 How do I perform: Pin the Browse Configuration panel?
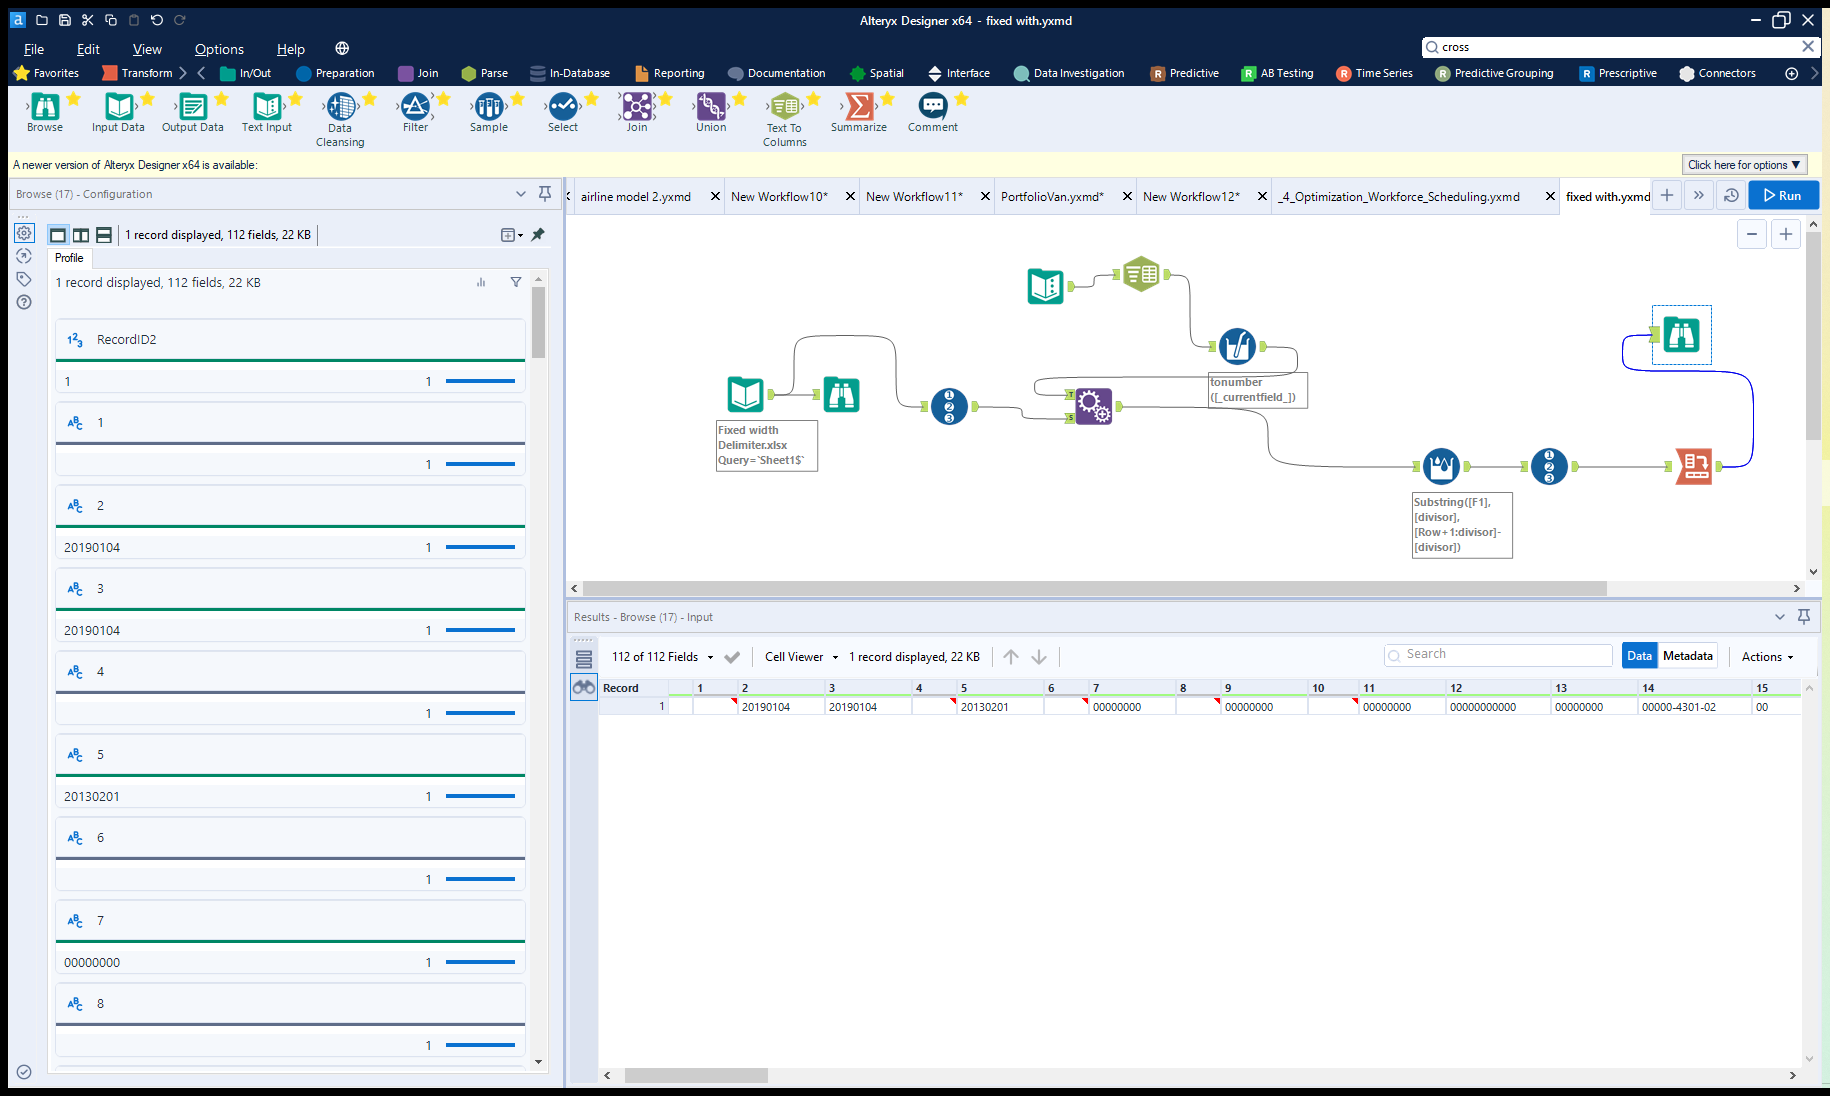[x=545, y=194]
